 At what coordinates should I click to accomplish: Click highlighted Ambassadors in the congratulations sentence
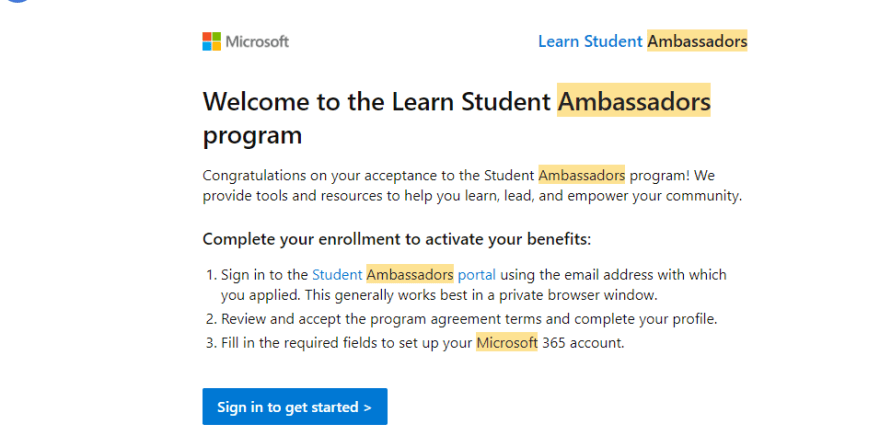coord(581,175)
